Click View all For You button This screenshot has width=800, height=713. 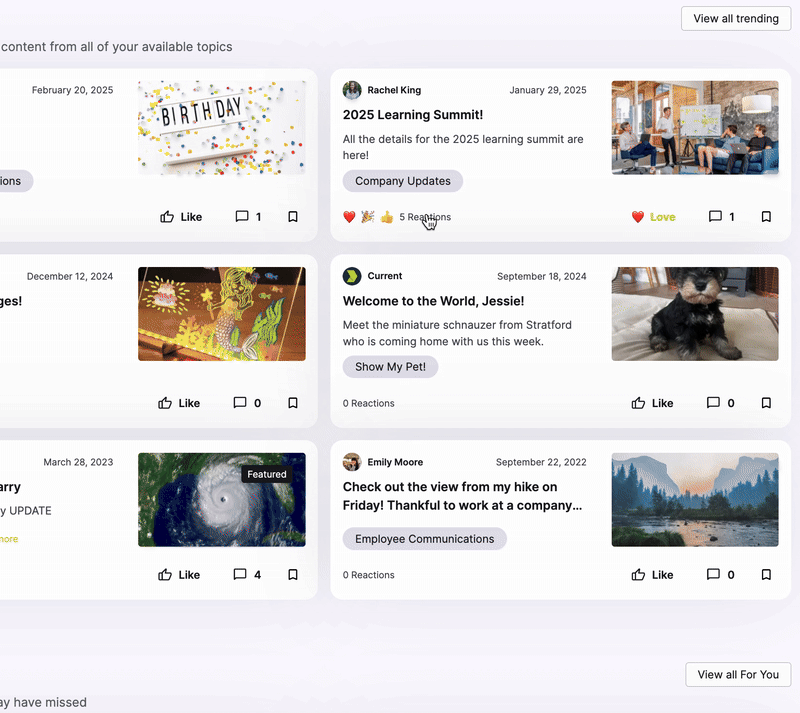[738, 675]
